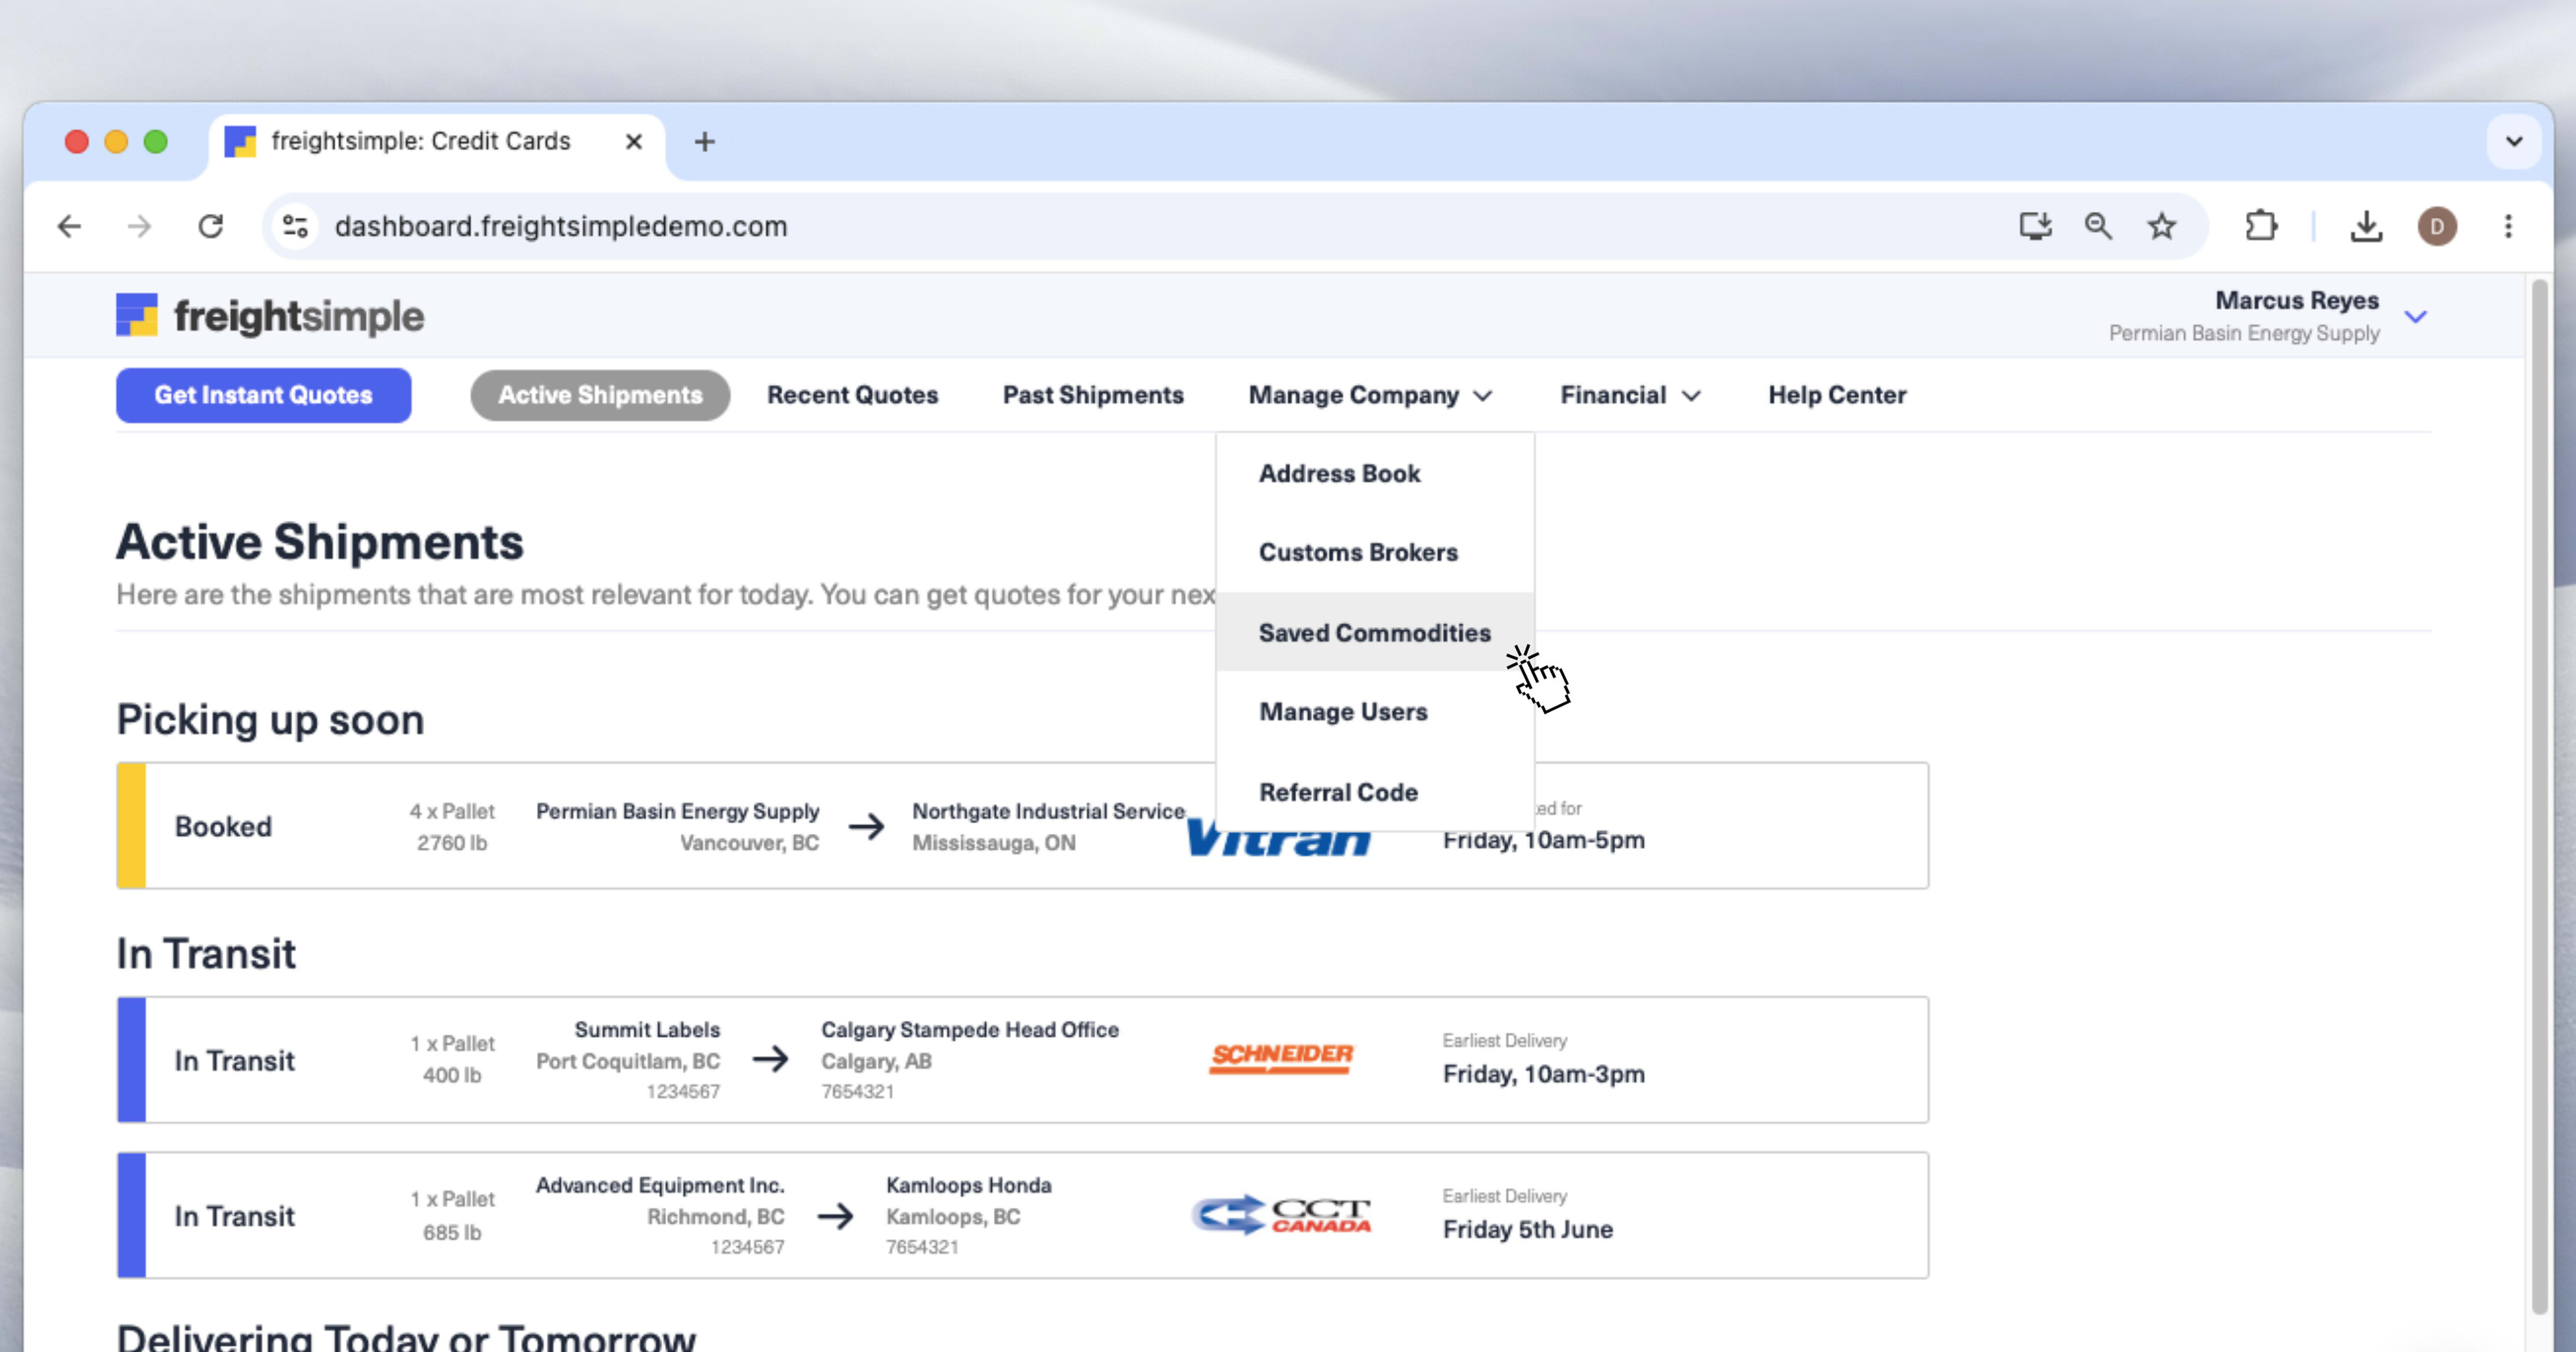This screenshot has height=1352, width=2576.
Task: Go back with the browser back arrow
Action: pos(69,227)
